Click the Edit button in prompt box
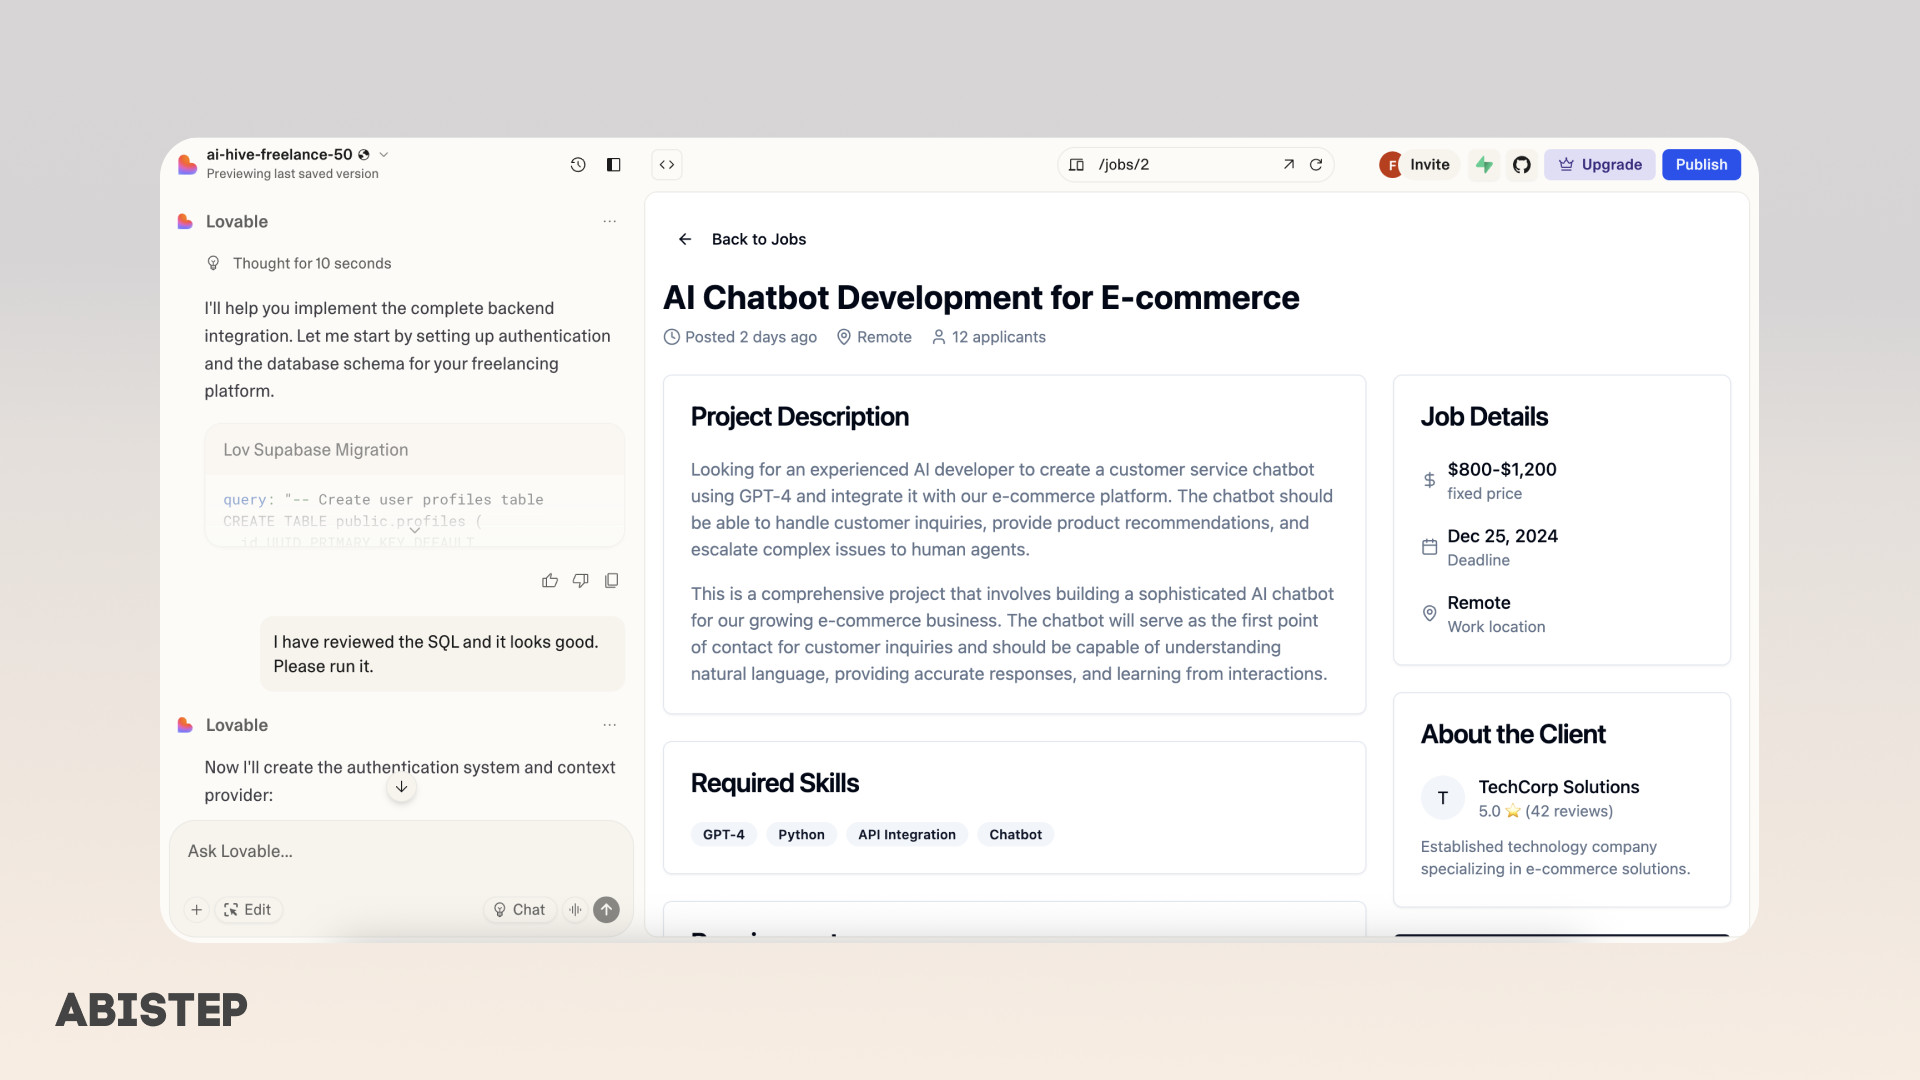This screenshot has width=1920, height=1080. coord(248,910)
